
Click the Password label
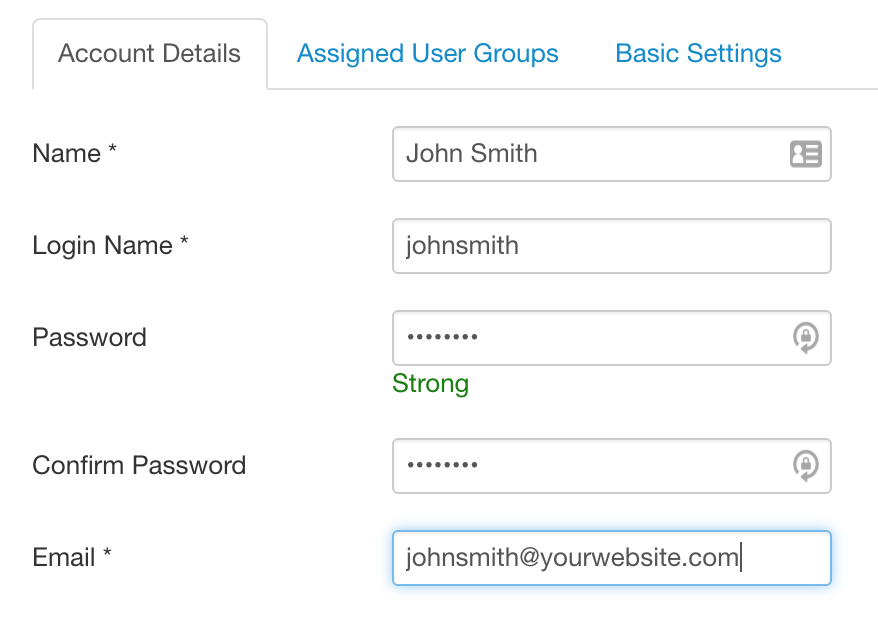point(89,338)
